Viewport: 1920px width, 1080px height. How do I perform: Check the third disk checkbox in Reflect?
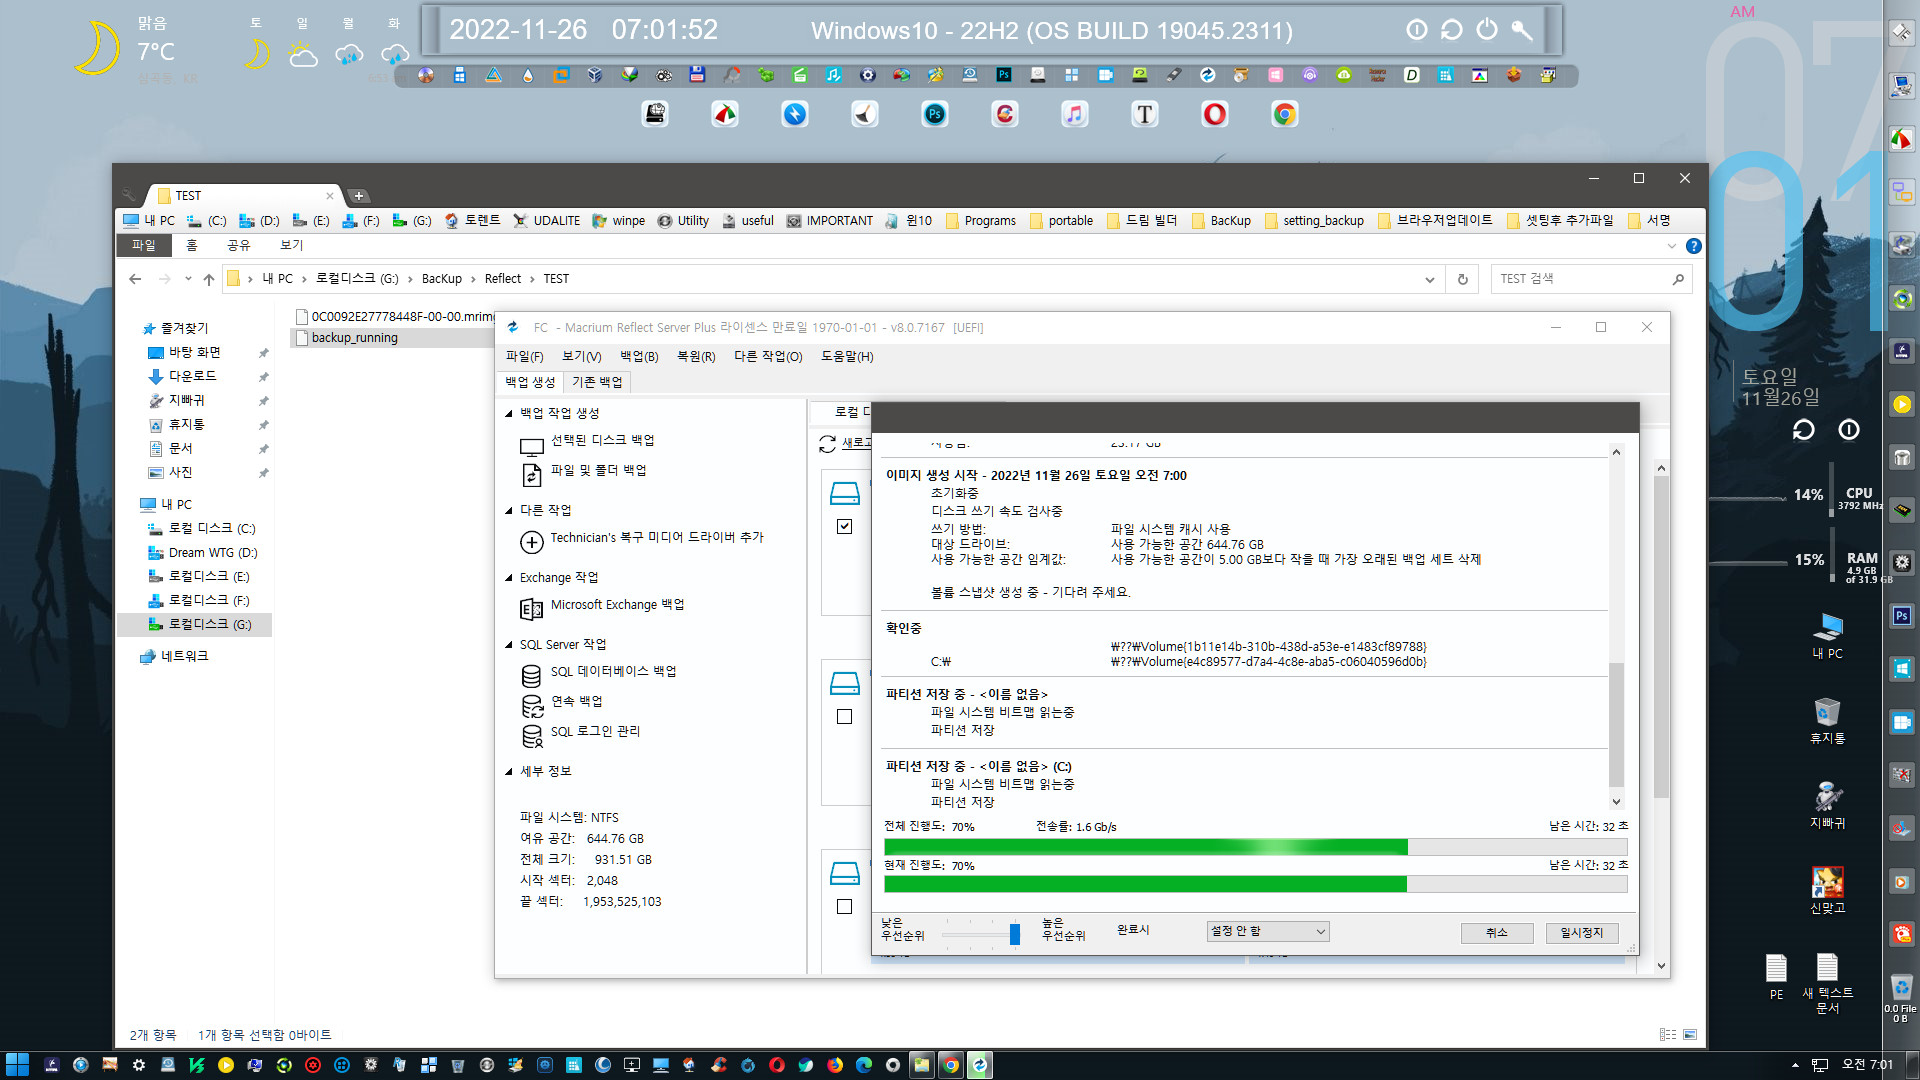pyautogui.click(x=845, y=907)
